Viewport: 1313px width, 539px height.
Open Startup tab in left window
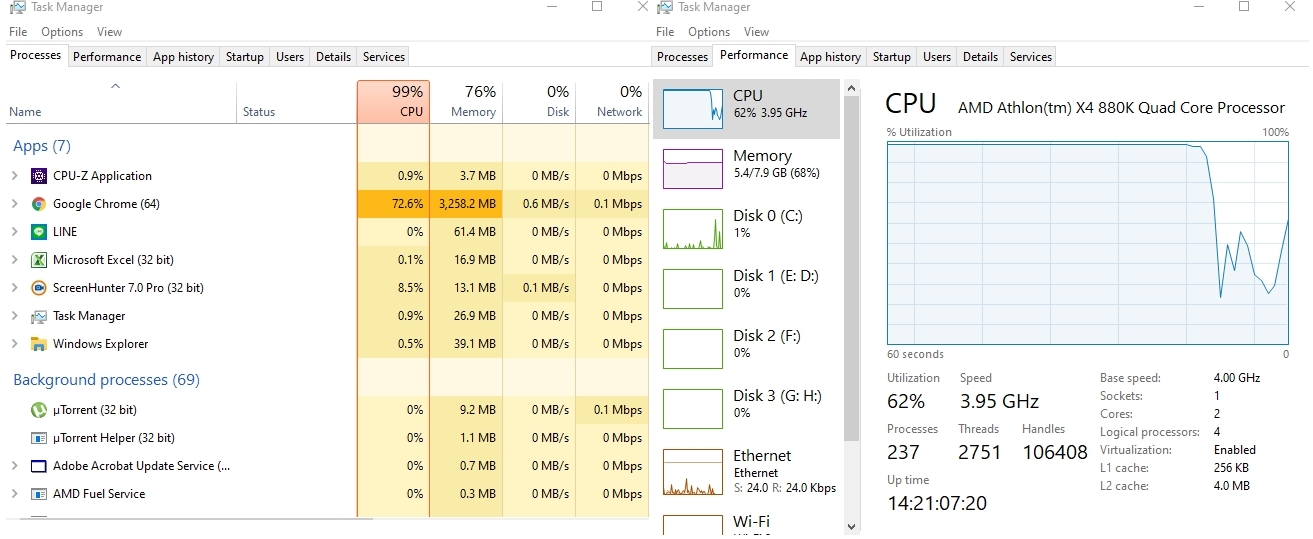pyautogui.click(x=245, y=57)
